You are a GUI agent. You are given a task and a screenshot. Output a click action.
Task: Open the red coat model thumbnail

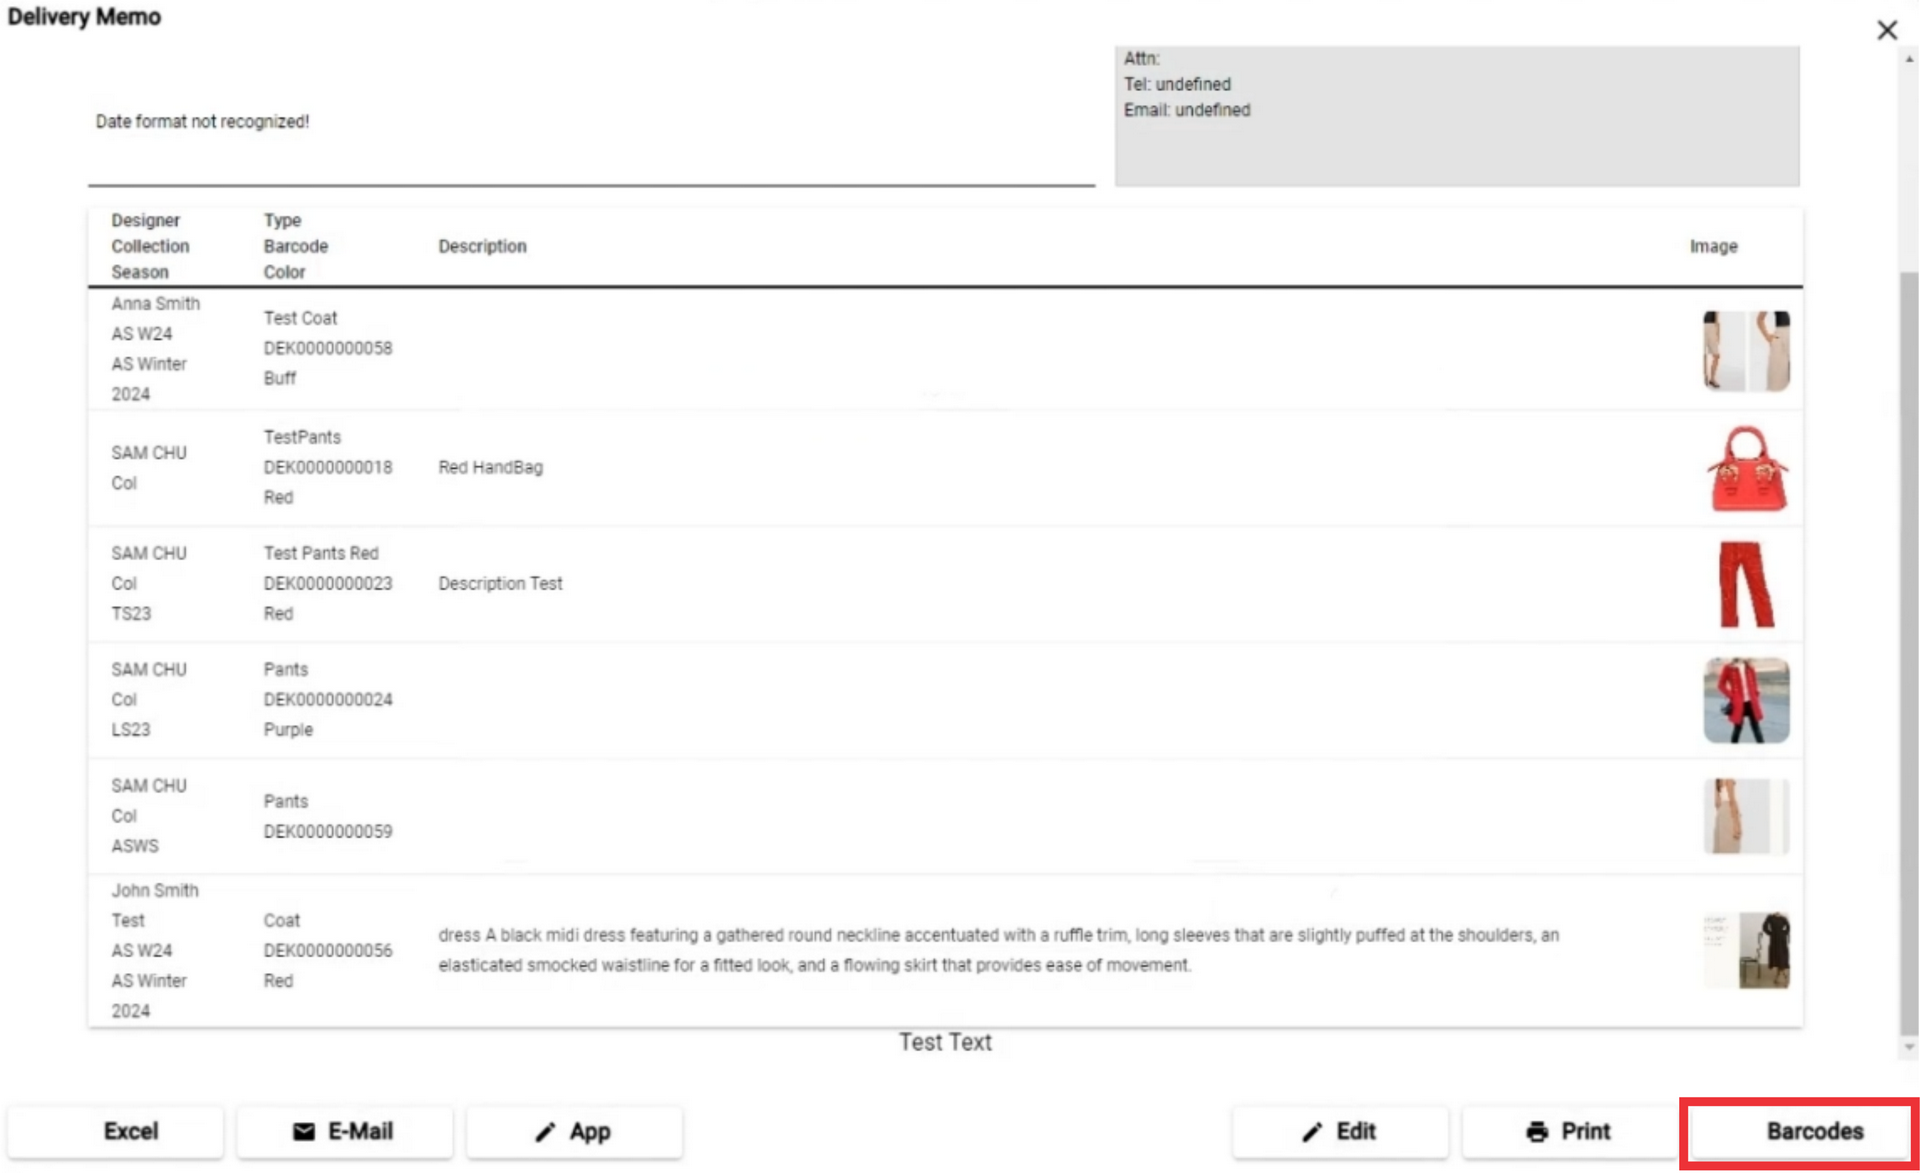click(1746, 700)
